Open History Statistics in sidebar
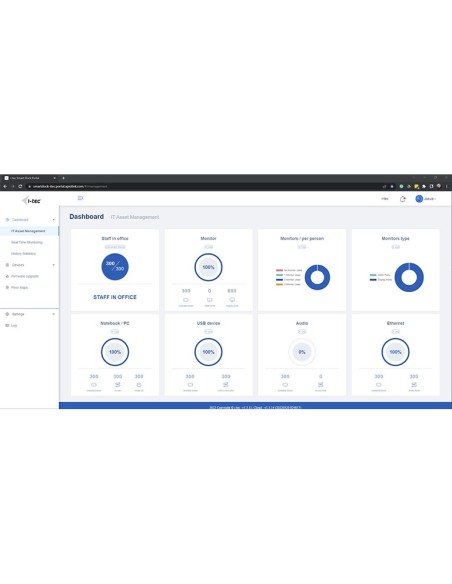The height and width of the screenshot is (584, 452). [x=23, y=254]
